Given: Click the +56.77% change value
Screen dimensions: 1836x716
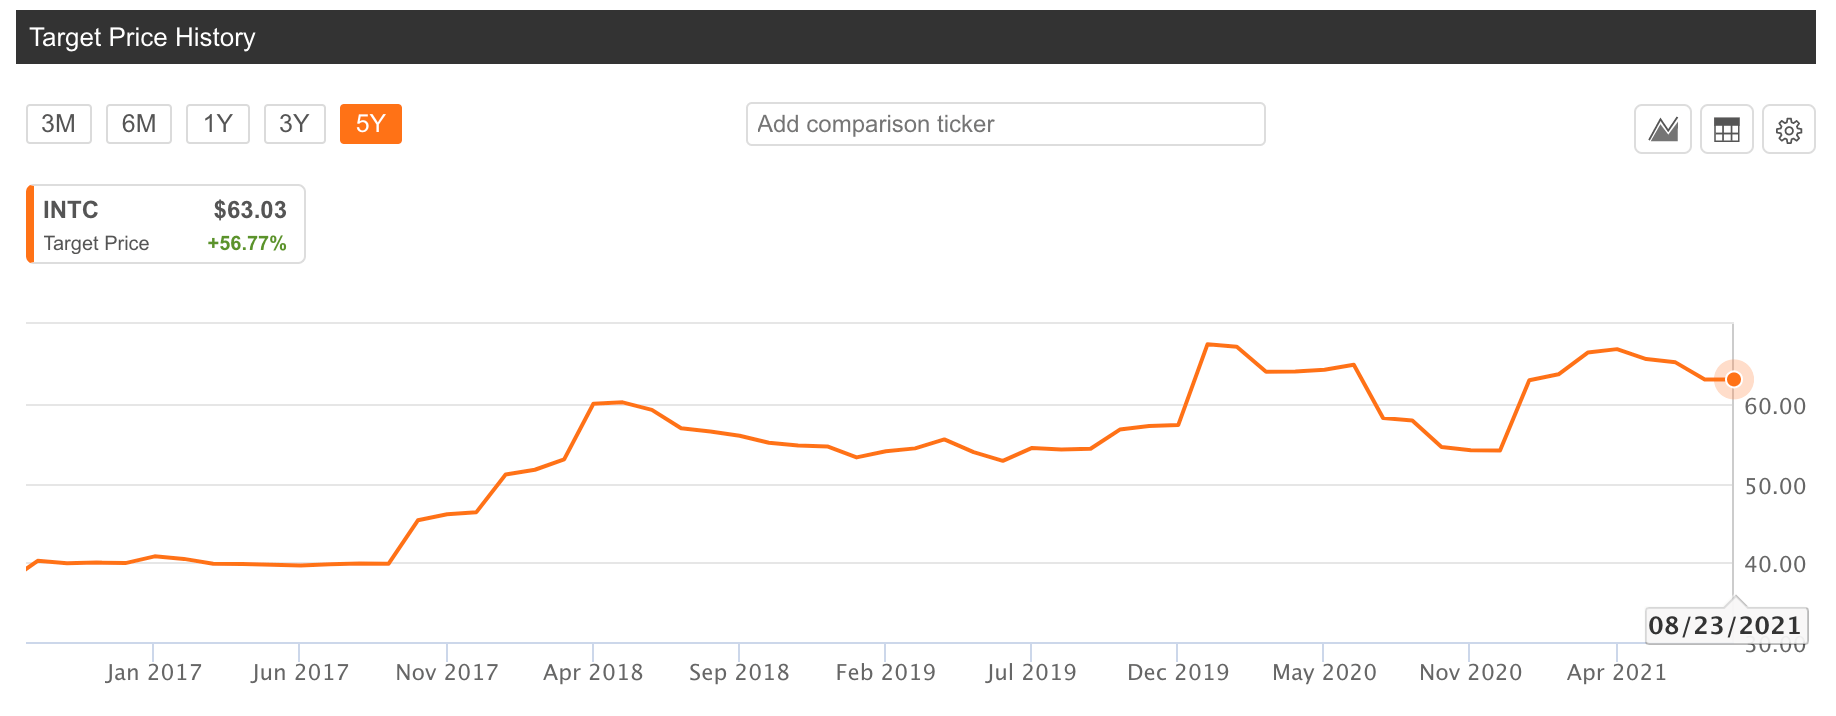Looking at the screenshot, I should [x=246, y=242].
